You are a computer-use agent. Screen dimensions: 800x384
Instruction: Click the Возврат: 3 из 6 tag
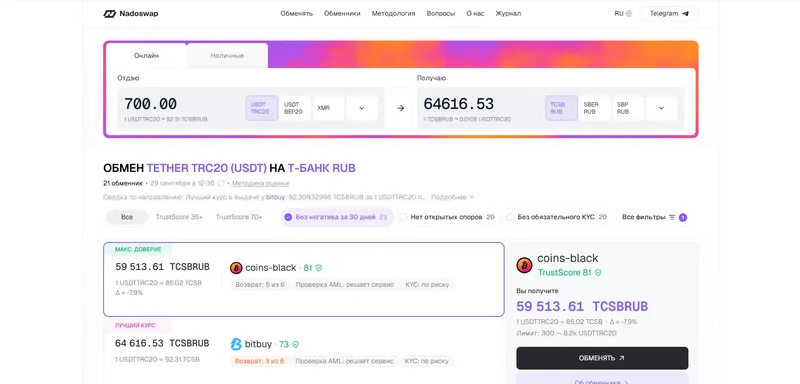point(260,361)
